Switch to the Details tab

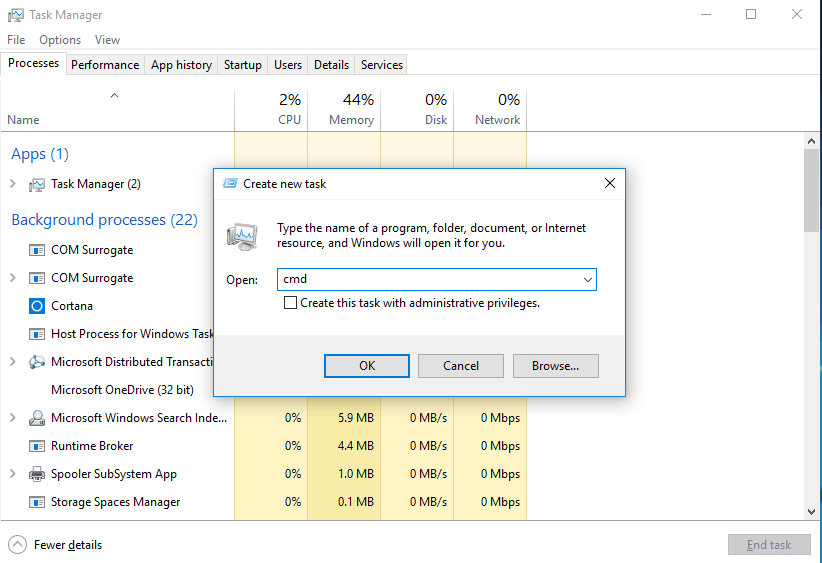[331, 64]
